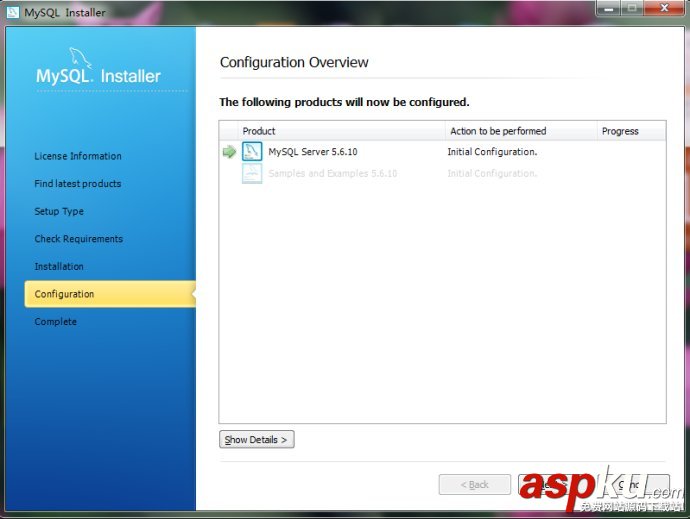690x519 pixels.
Task: Select the highlighted Configuration step
Action: tap(110, 294)
